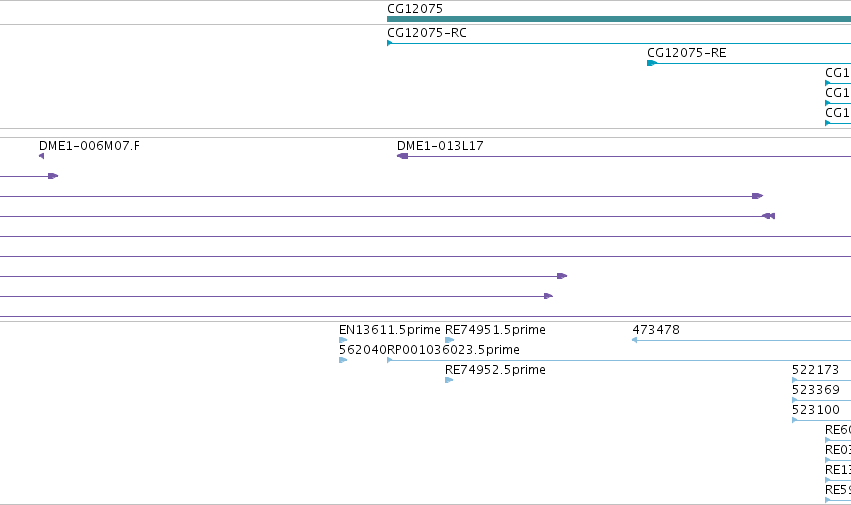Click the 523369 feature start arrow

click(795, 400)
